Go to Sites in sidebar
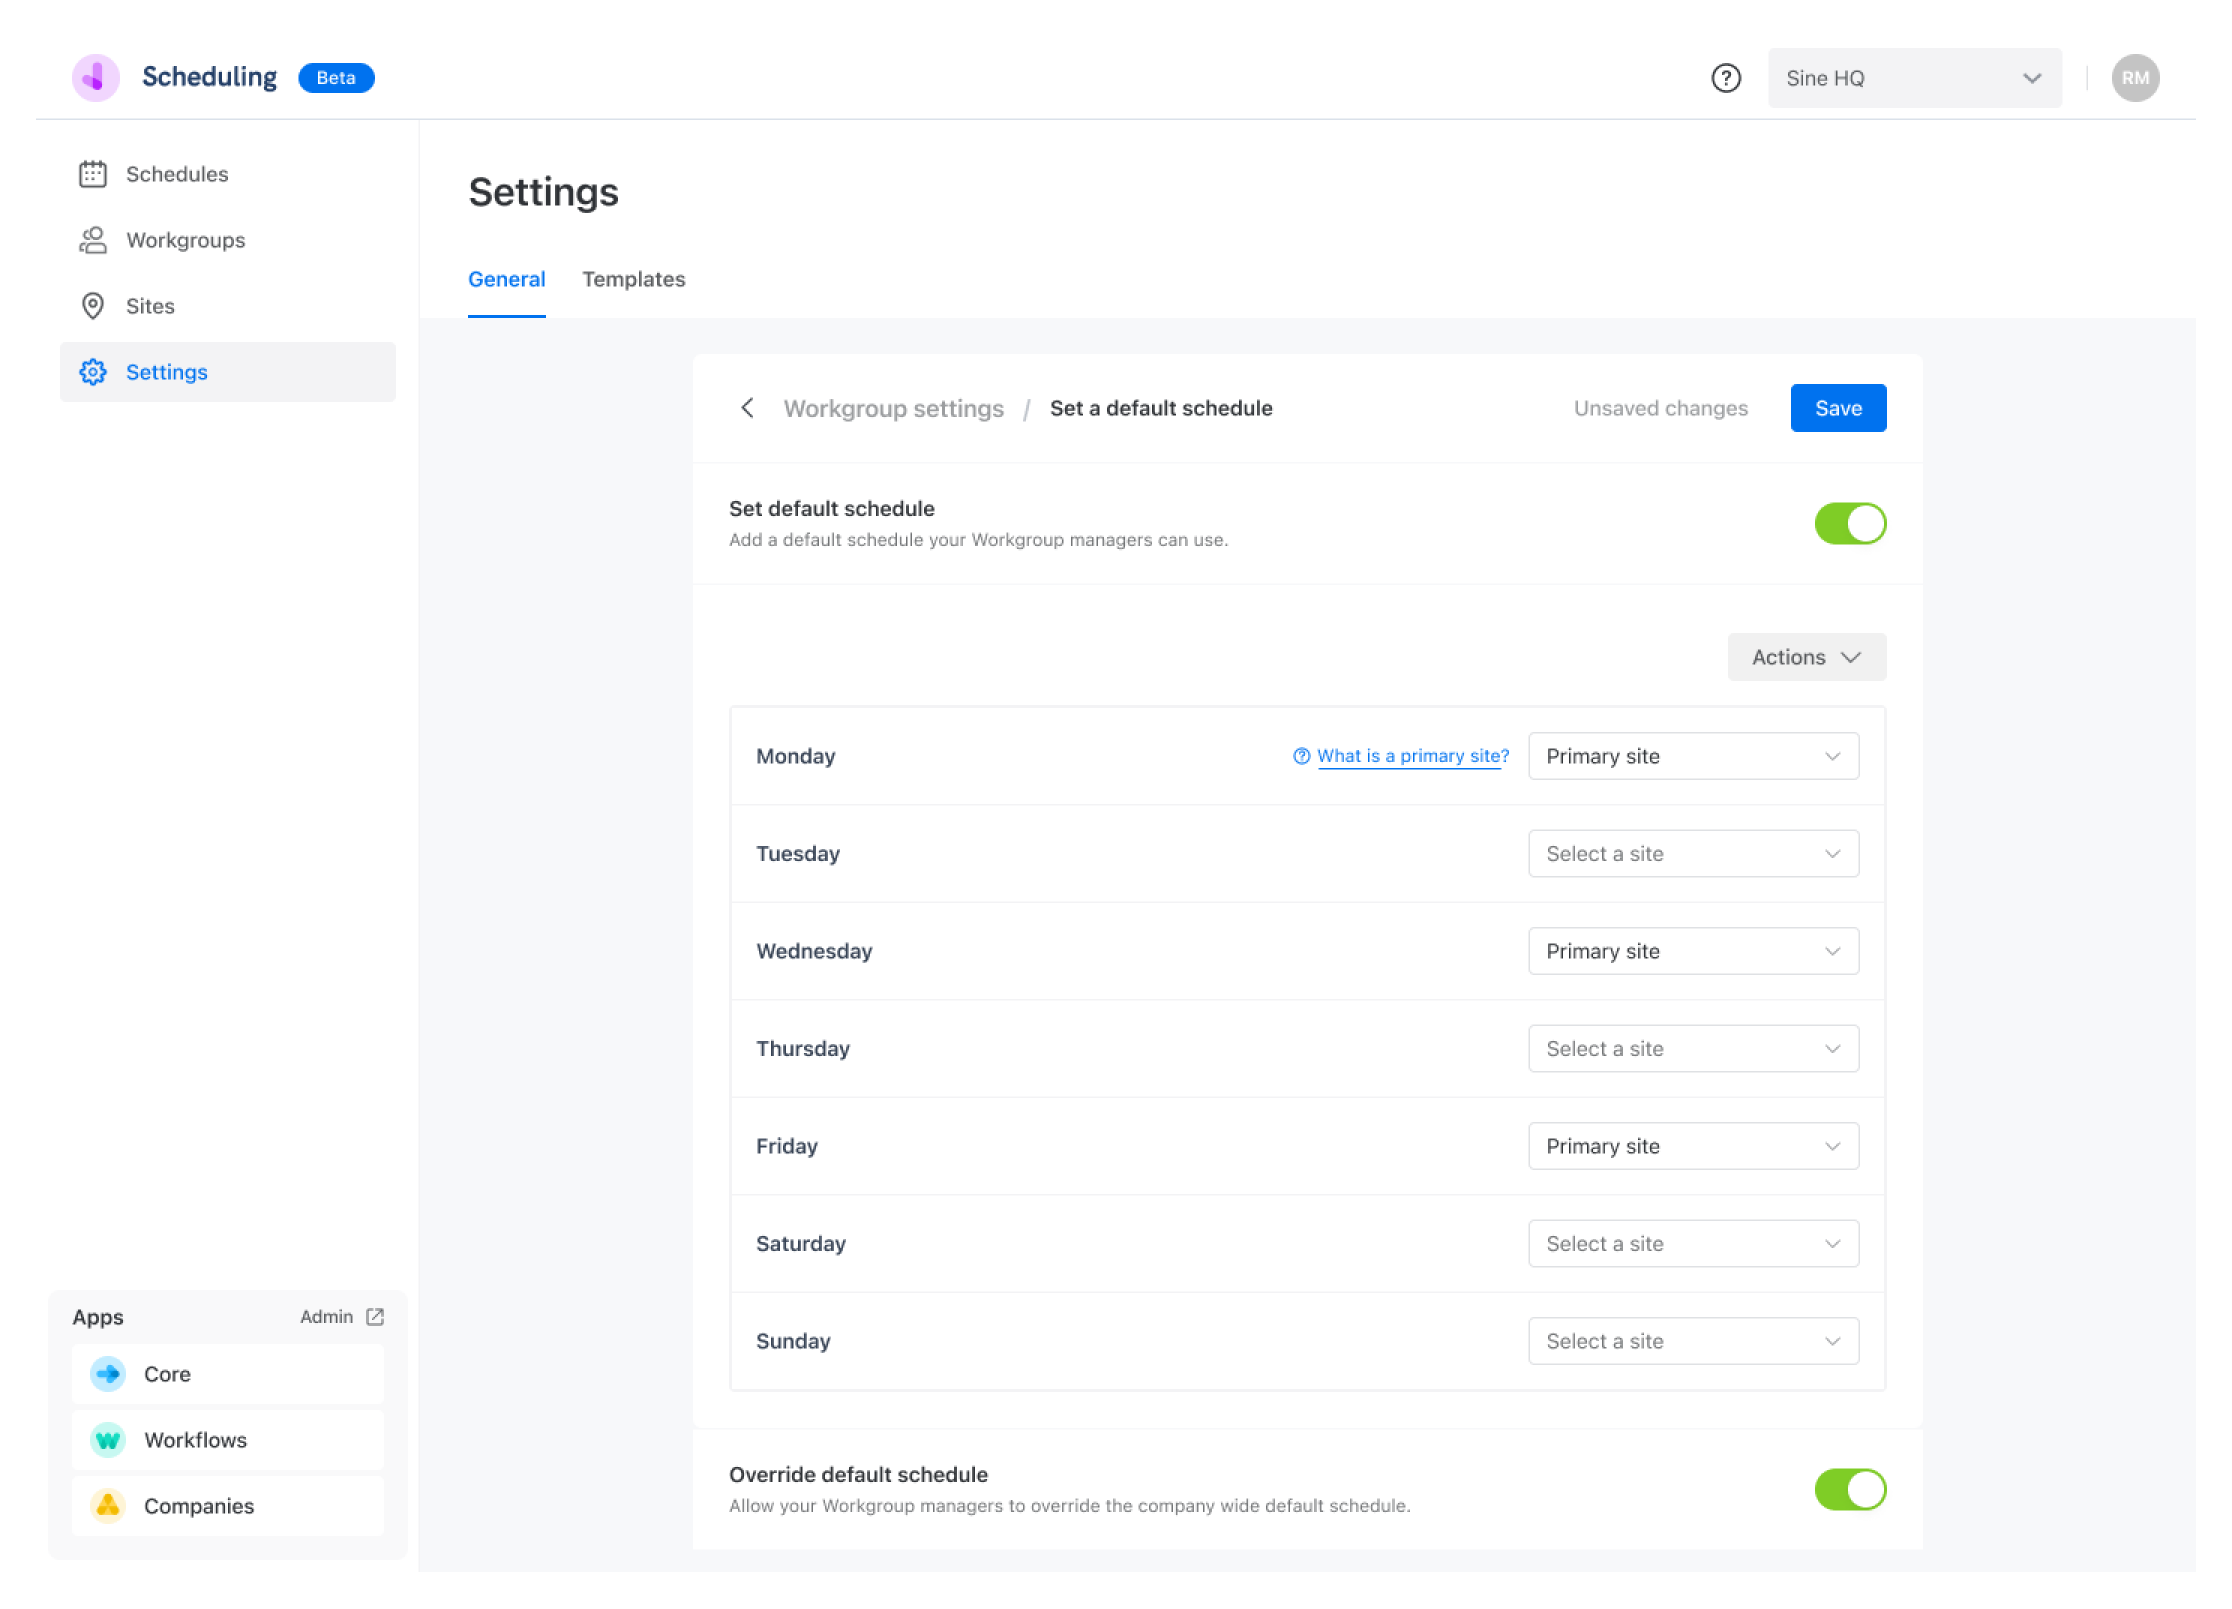The height and width of the screenshot is (1609, 2232). tap(228, 306)
